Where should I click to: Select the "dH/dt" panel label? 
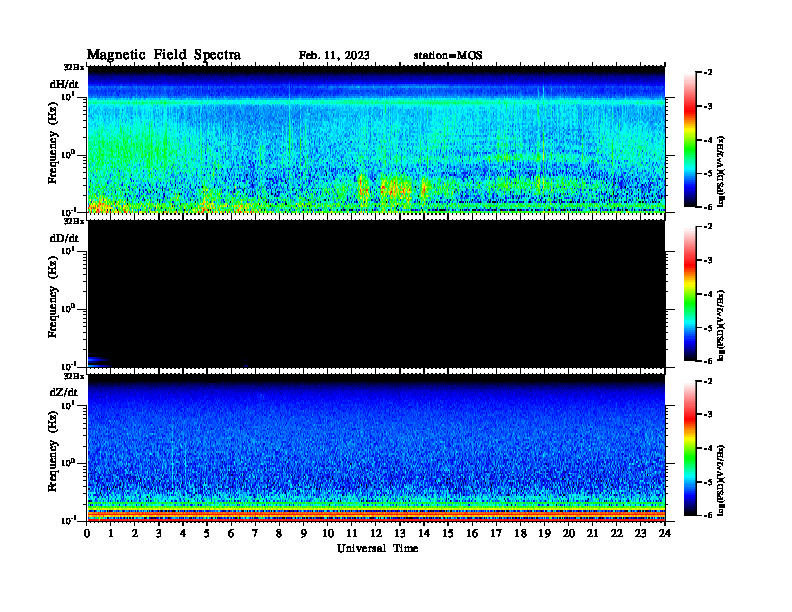64,84
